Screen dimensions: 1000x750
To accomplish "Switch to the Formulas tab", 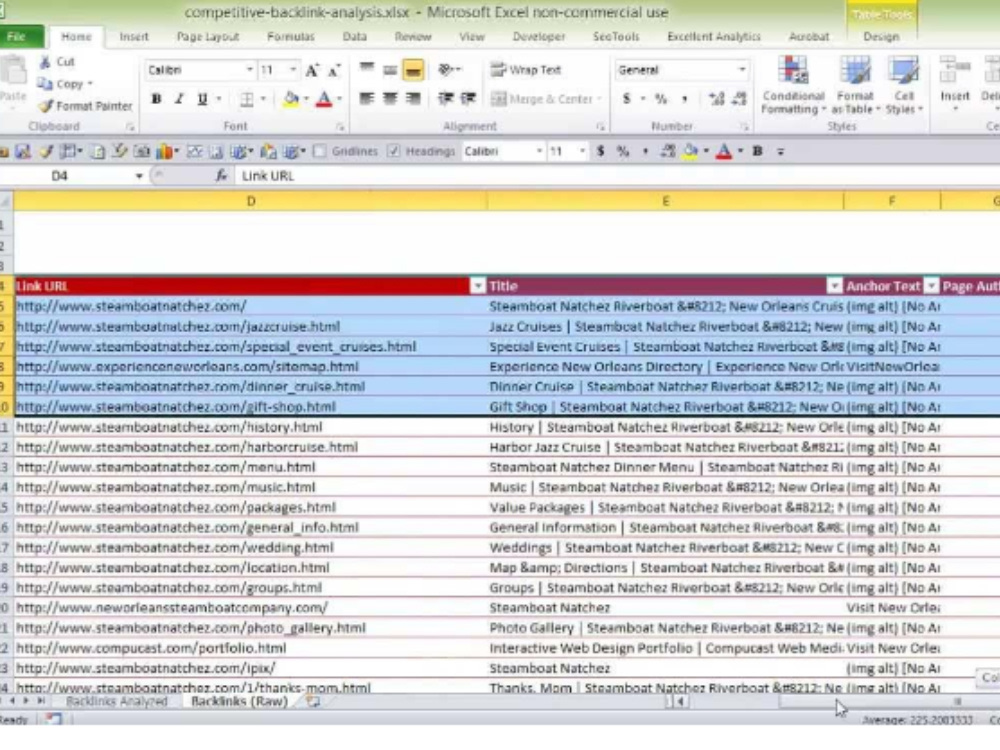I will [x=291, y=37].
